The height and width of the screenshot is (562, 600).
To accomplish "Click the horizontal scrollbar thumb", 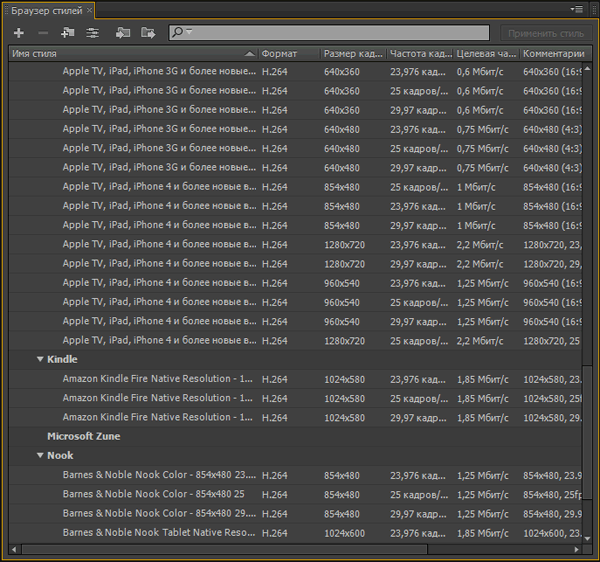I will pos(224,549).
